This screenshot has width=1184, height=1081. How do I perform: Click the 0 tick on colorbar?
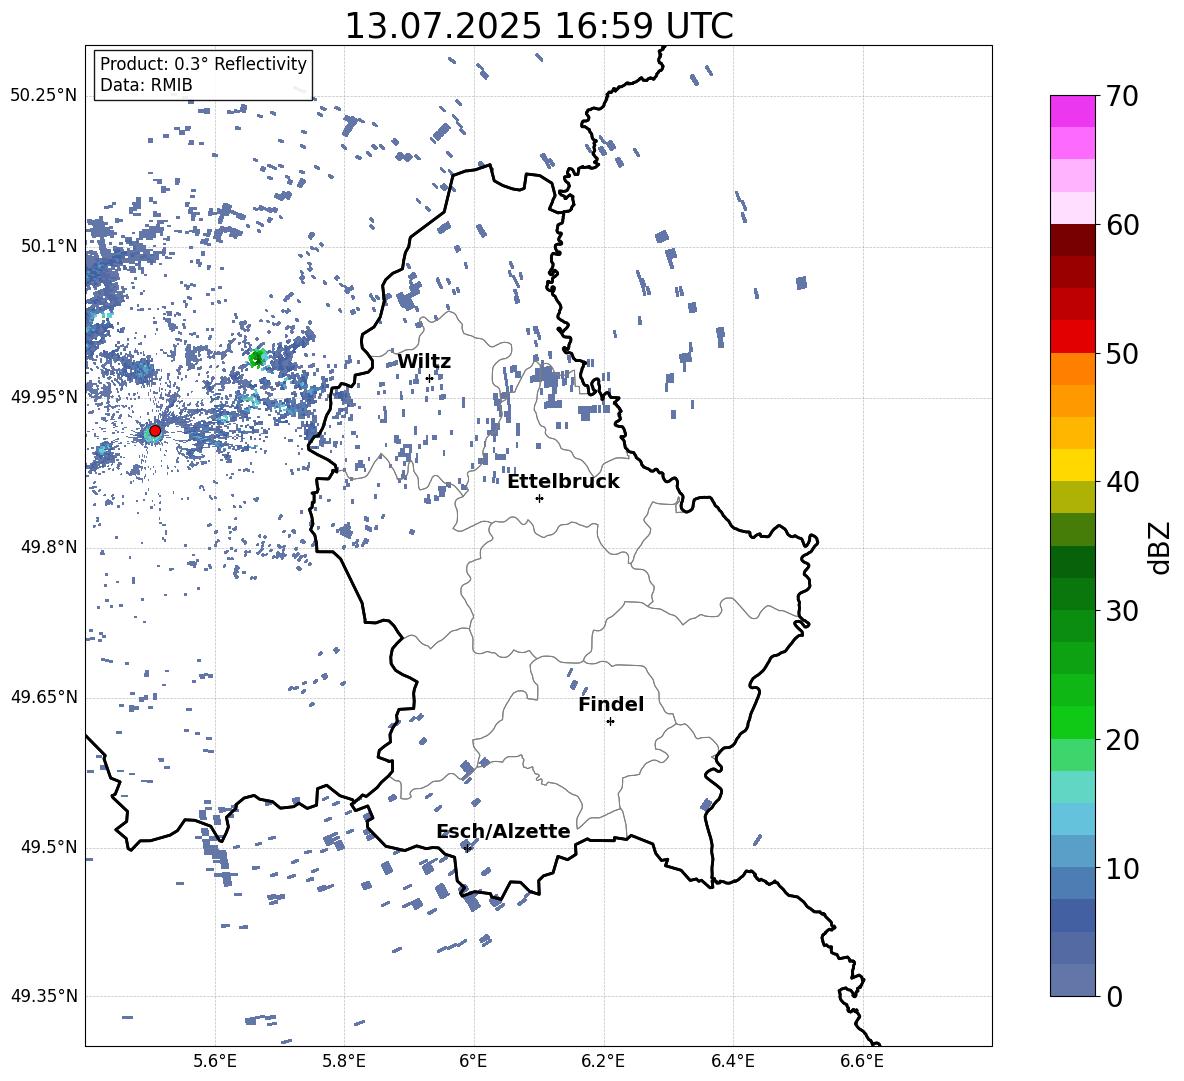tap(1115, 996)
